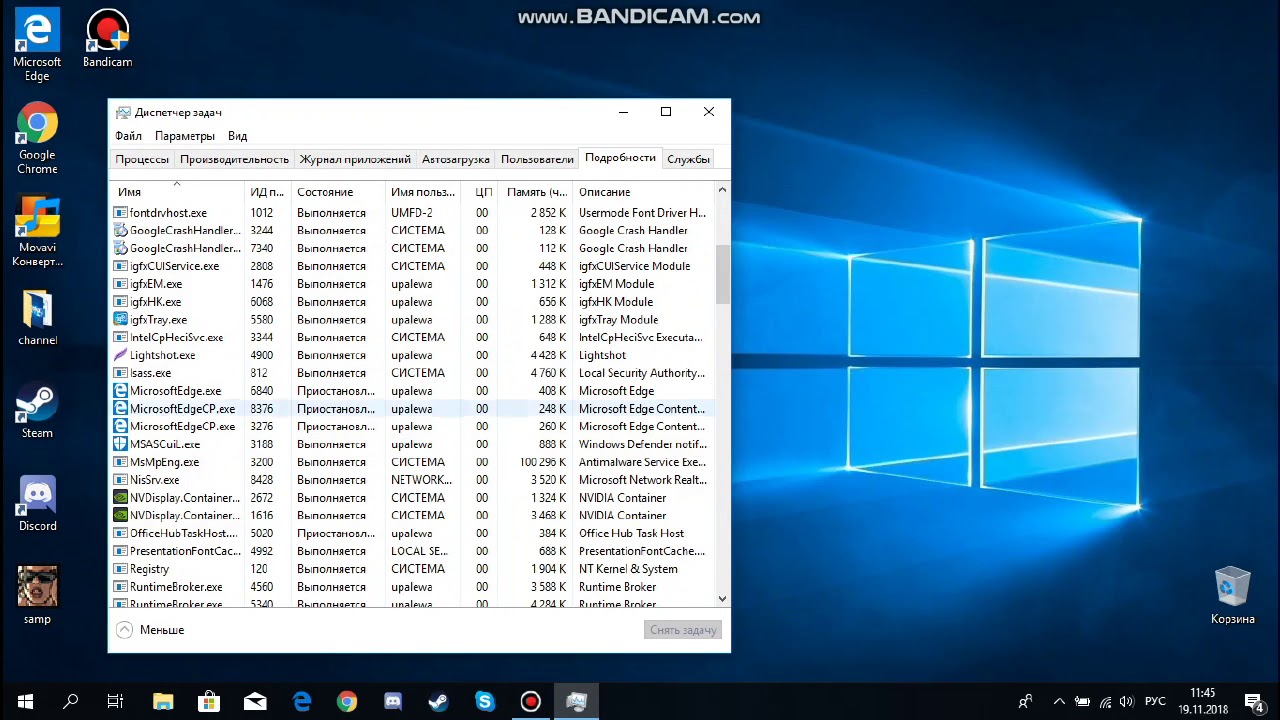Image resolution: width=1280 pixels, height=720 pixels.
Task: Select the PresentationFontCache process row
Action: click(411, 551)
